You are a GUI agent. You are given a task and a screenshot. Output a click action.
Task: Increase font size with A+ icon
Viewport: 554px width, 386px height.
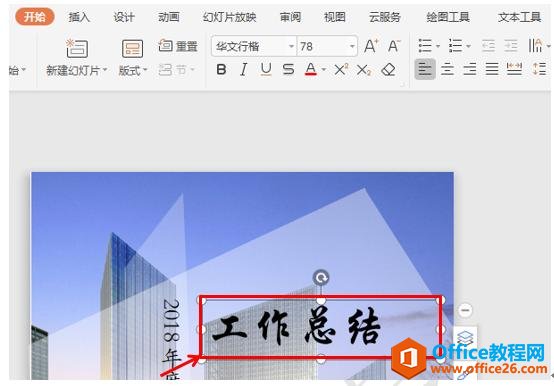pyautogui.click(x=371, y=46)
